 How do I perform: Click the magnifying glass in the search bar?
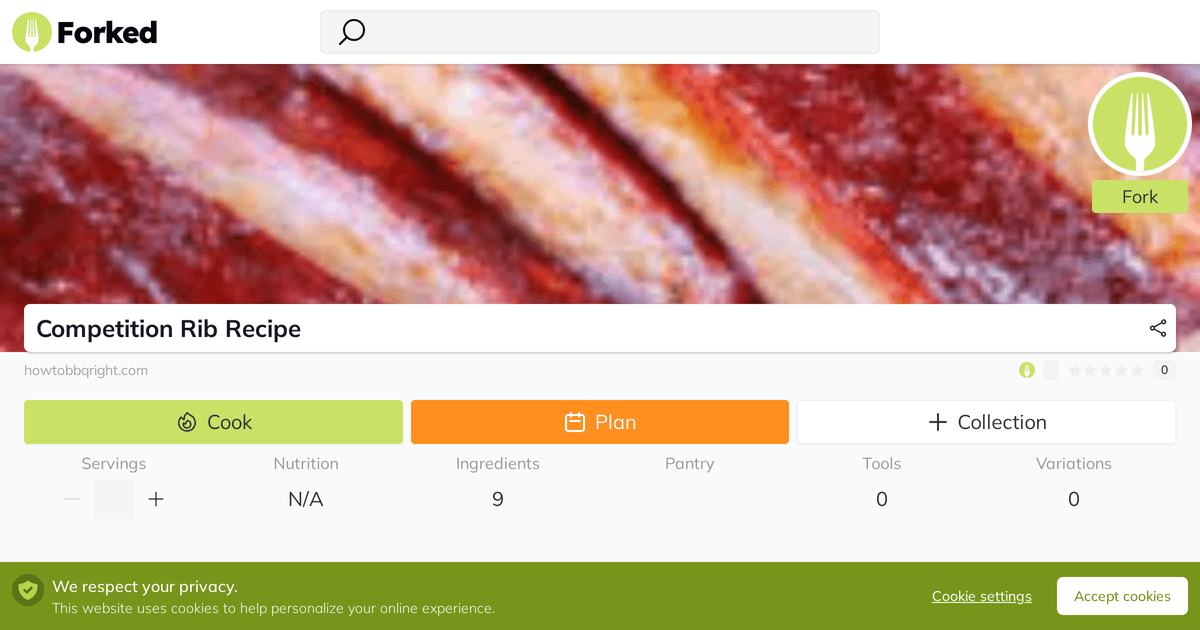pos(350,31)
